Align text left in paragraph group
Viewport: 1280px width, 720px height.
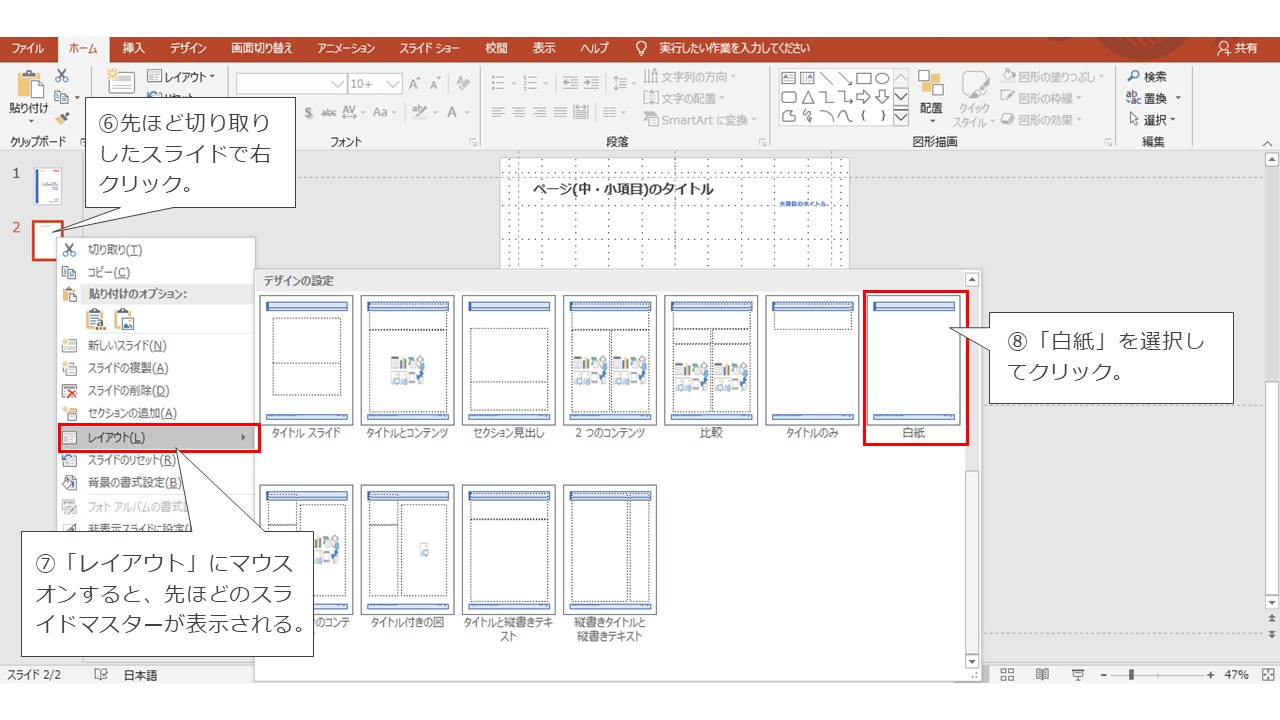pyautogui.click(x=498, y=113)
